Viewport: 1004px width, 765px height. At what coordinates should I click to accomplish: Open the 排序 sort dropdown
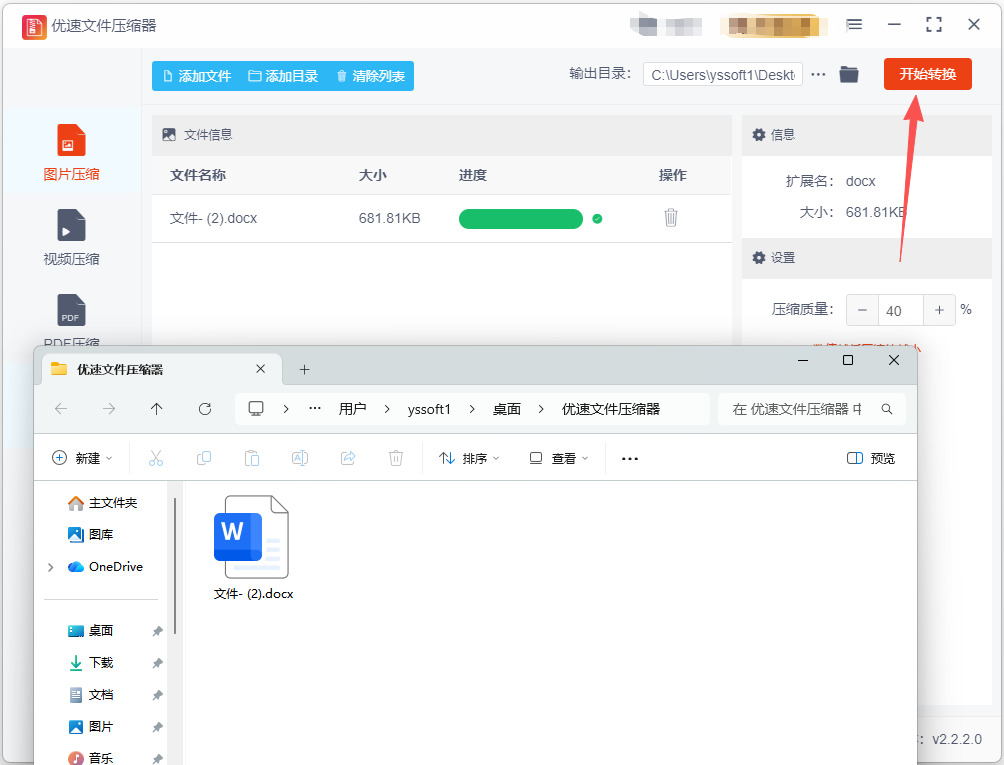click(469, 458)
